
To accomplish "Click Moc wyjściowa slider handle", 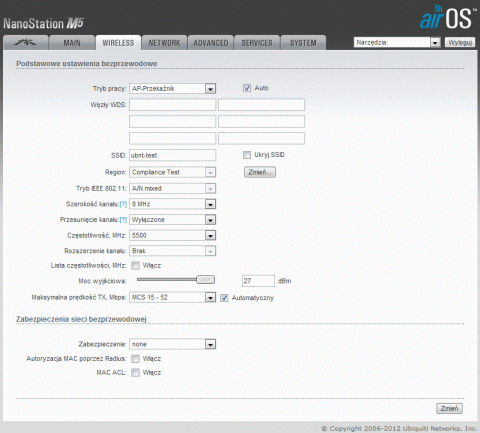I will (x=206, y=280).
